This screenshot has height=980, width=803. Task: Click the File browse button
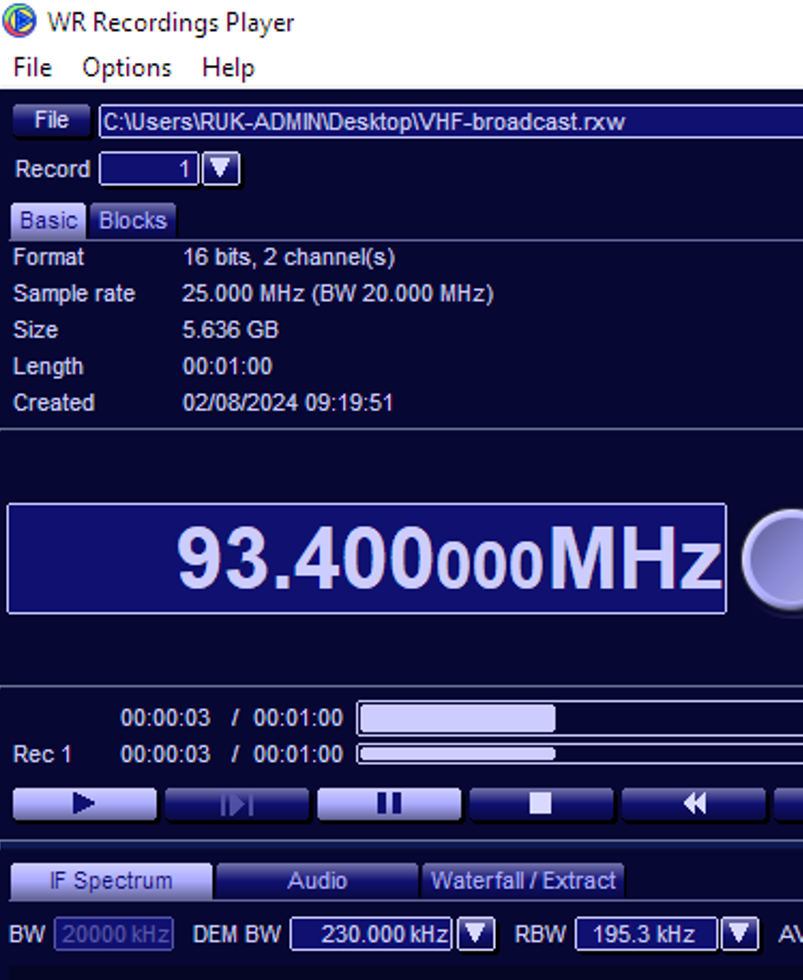(51, 121)
